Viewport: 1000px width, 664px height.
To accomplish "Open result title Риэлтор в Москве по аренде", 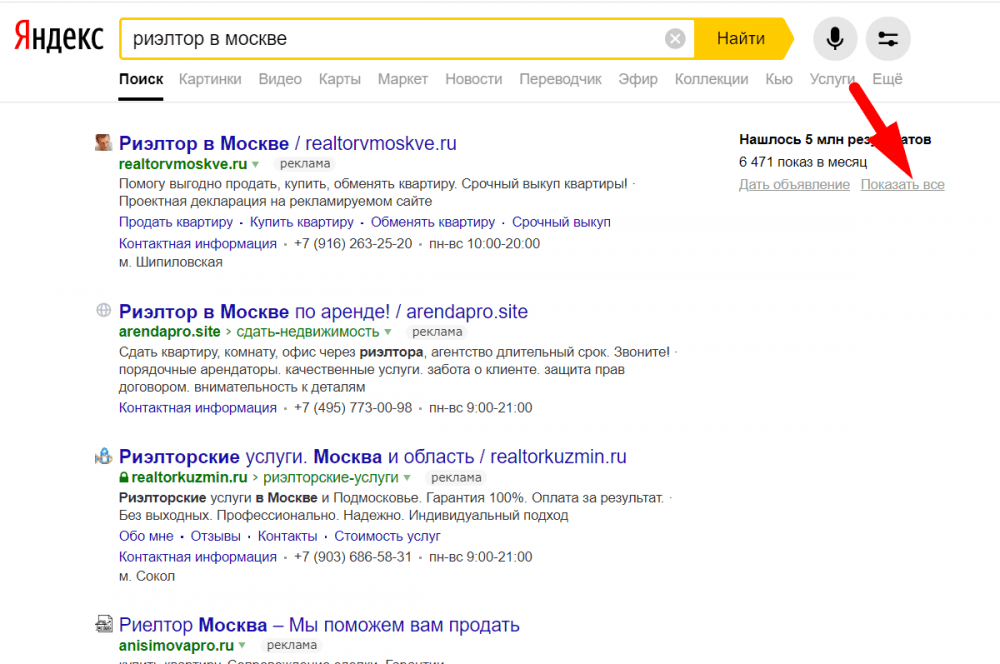I will [323, 312].
